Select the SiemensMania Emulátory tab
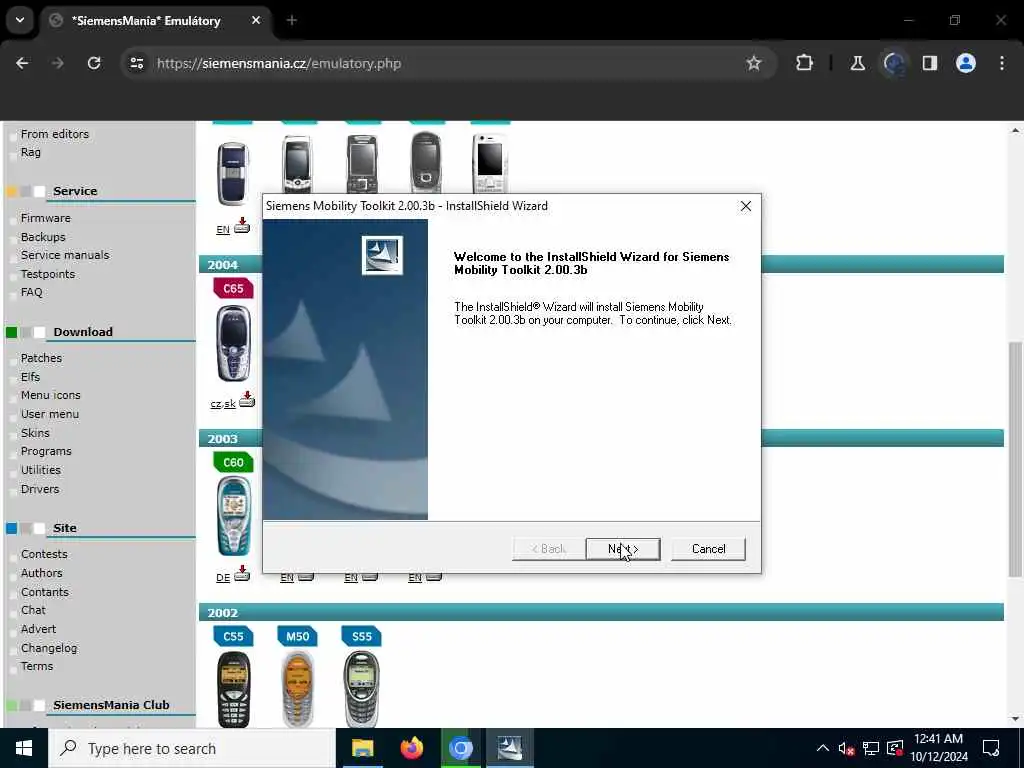This screenshot has height=768, width=1024. point(153,21)
